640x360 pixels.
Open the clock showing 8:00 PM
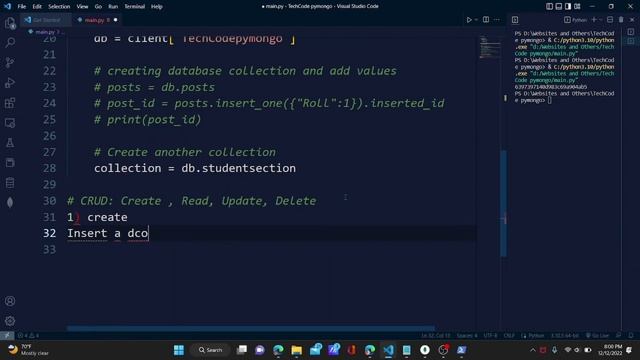(x=610, y=350)
